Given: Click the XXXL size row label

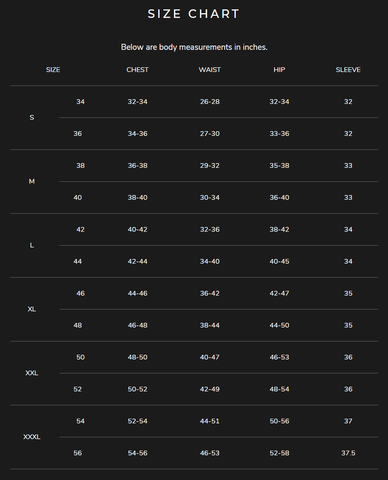Looking at the screenshot, I should click(x=32, y=437).
